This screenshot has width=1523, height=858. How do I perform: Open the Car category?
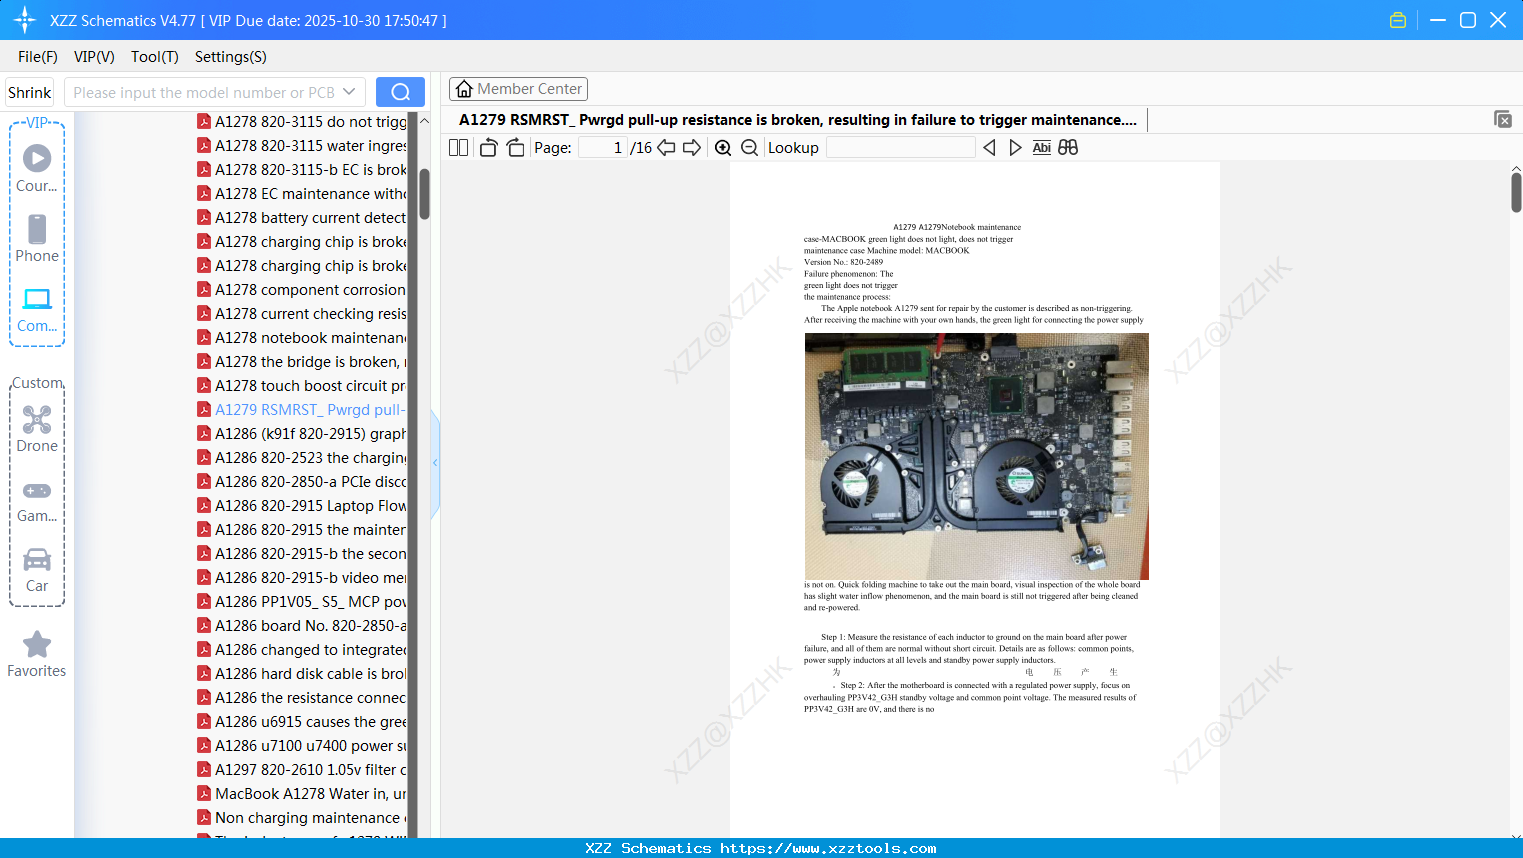[37, 559]
